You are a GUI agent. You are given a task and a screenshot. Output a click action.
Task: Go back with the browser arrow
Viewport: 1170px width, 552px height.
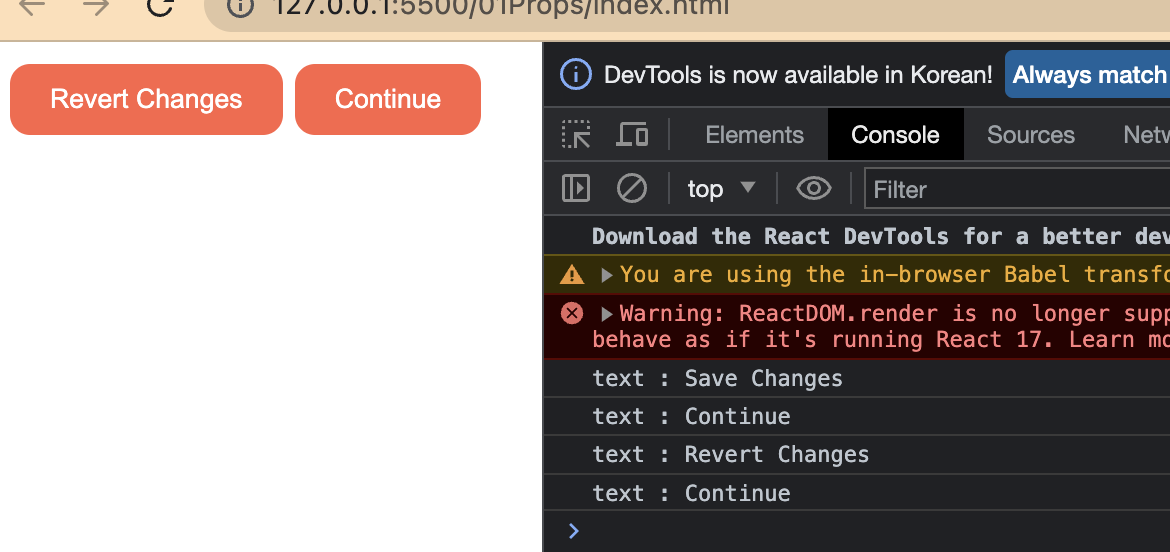33,7
